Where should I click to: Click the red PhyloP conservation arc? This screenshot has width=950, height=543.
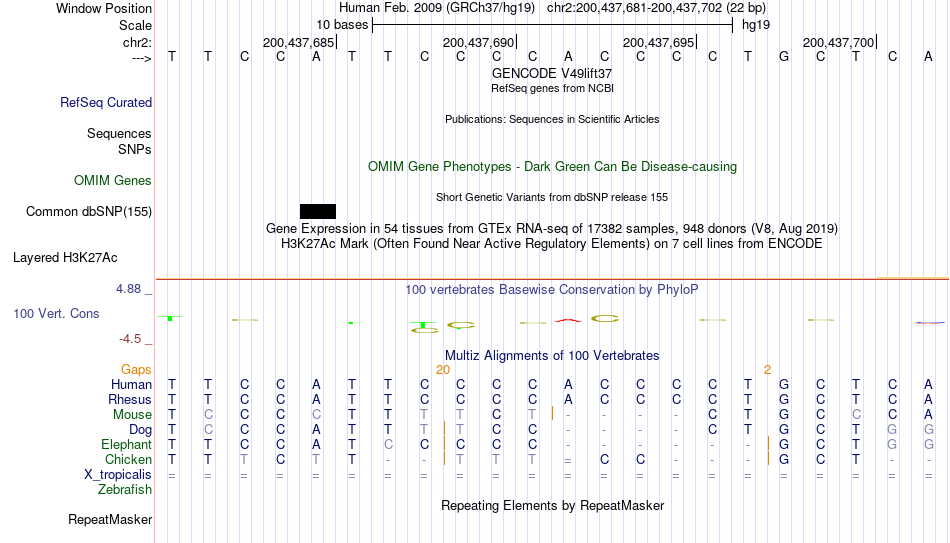pyautogui.click(x=568, y=320)
